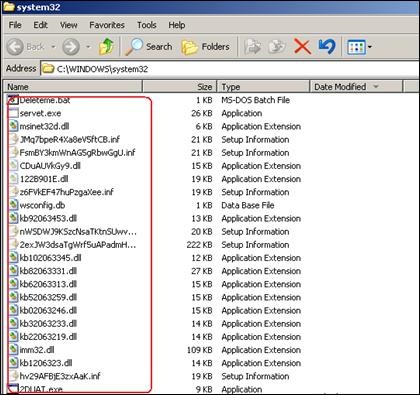The height and width of the screenshot is (395, 420).
Task: Select the 122B901E.dll file icon
Action: click(13, 179)
